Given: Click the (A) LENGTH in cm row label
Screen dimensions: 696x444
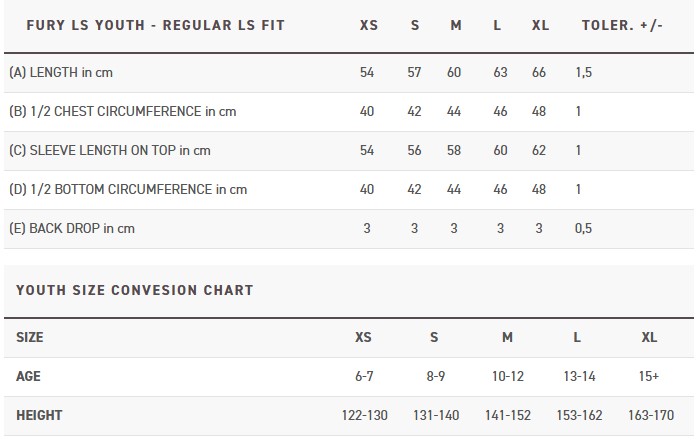Looking at the screenshot, I should (61, 72).
